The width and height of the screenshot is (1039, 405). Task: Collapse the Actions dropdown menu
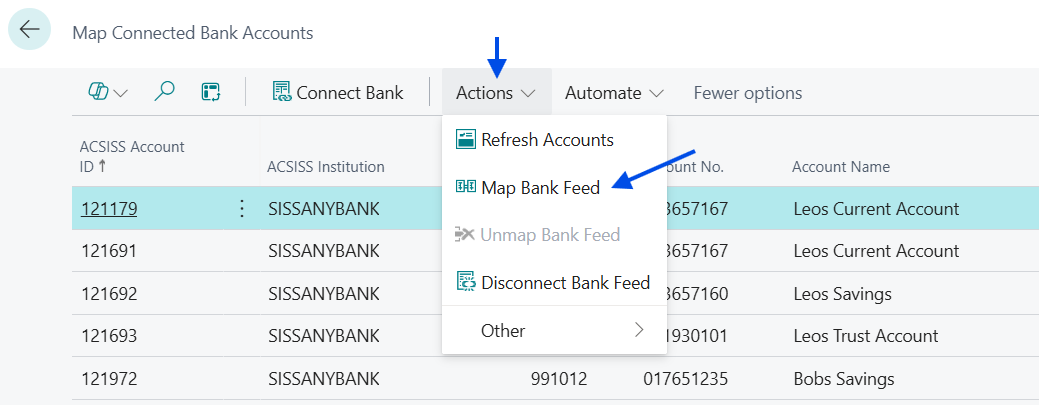click(495, 93)
